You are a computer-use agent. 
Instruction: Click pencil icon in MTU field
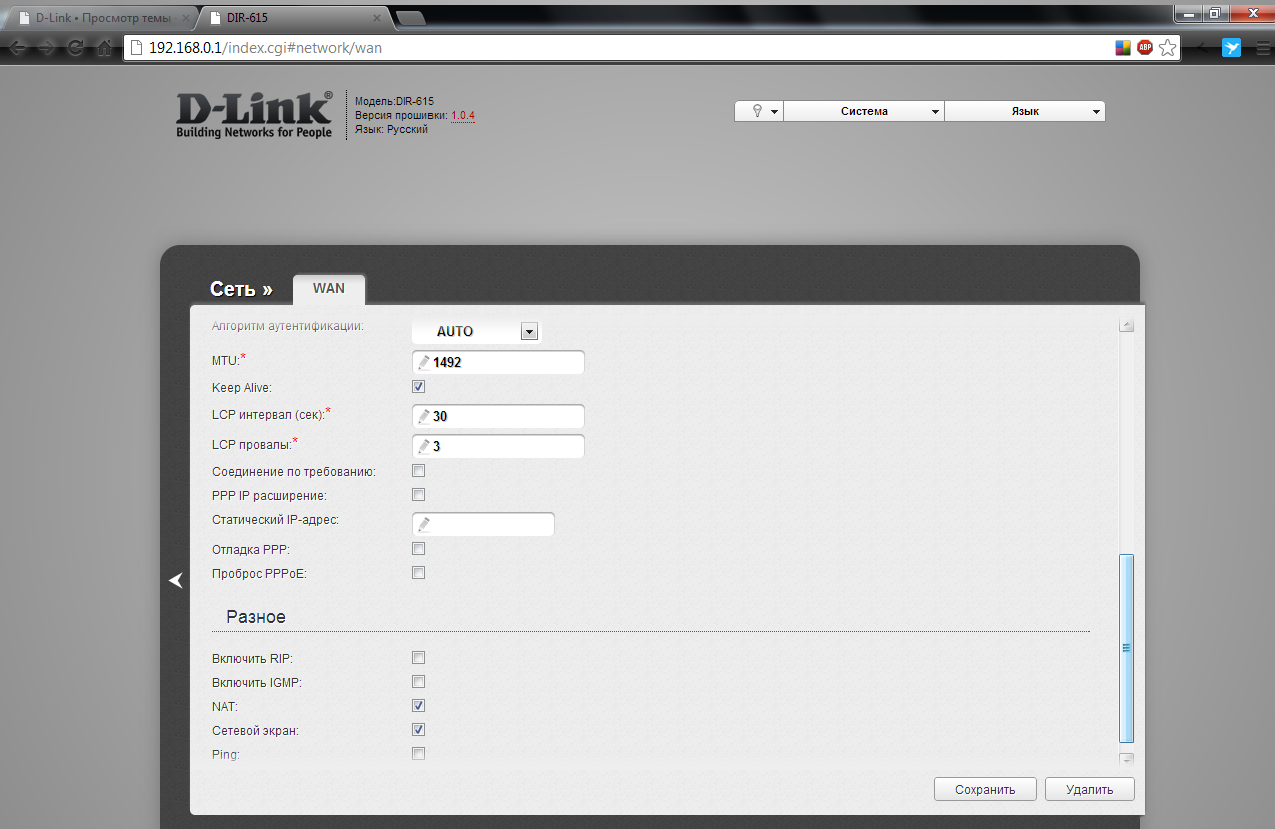coord(425,362)
